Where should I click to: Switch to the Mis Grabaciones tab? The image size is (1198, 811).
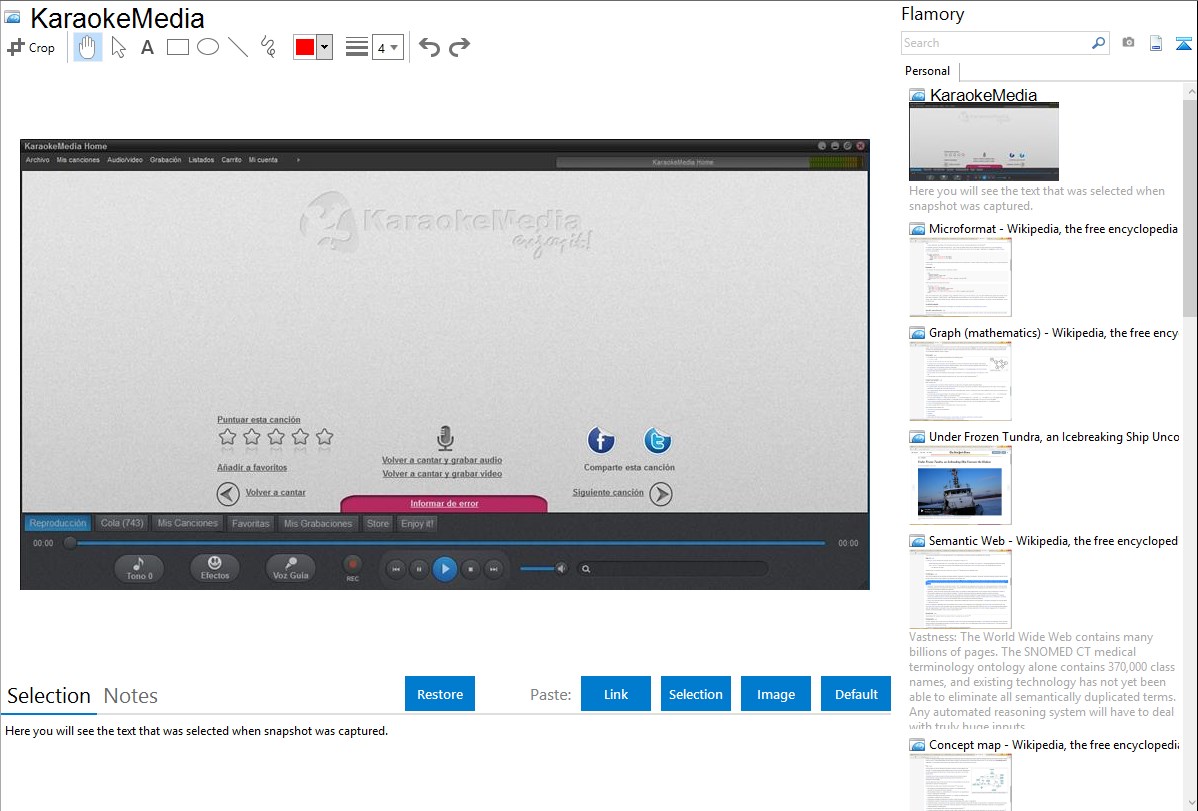point(318,524)
